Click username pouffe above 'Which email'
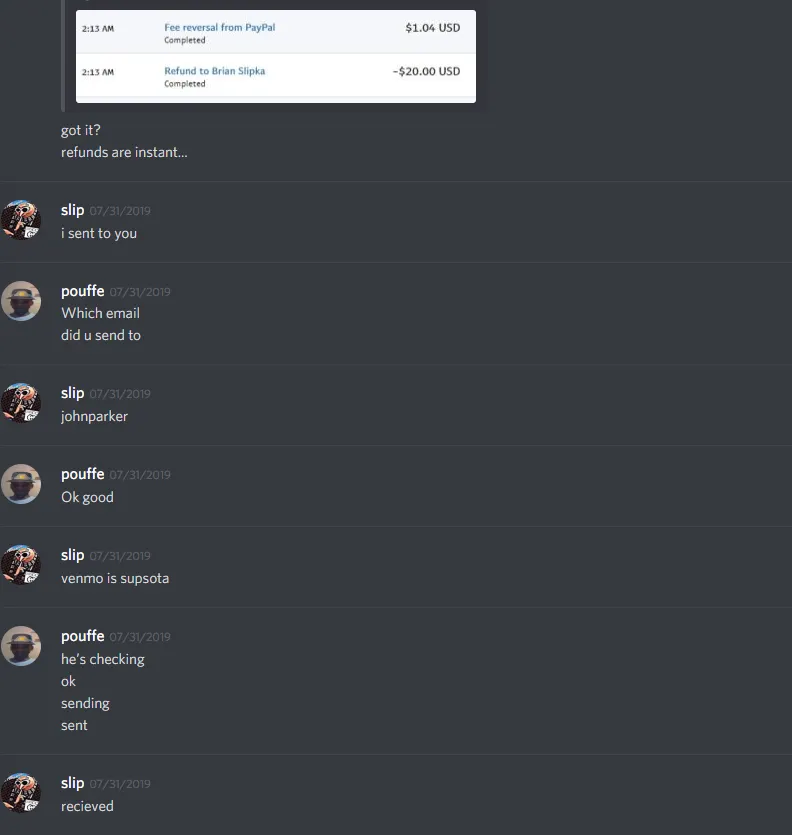Image resolution: width=792 pixels, height=835 pixels. [x=83, y=291]
